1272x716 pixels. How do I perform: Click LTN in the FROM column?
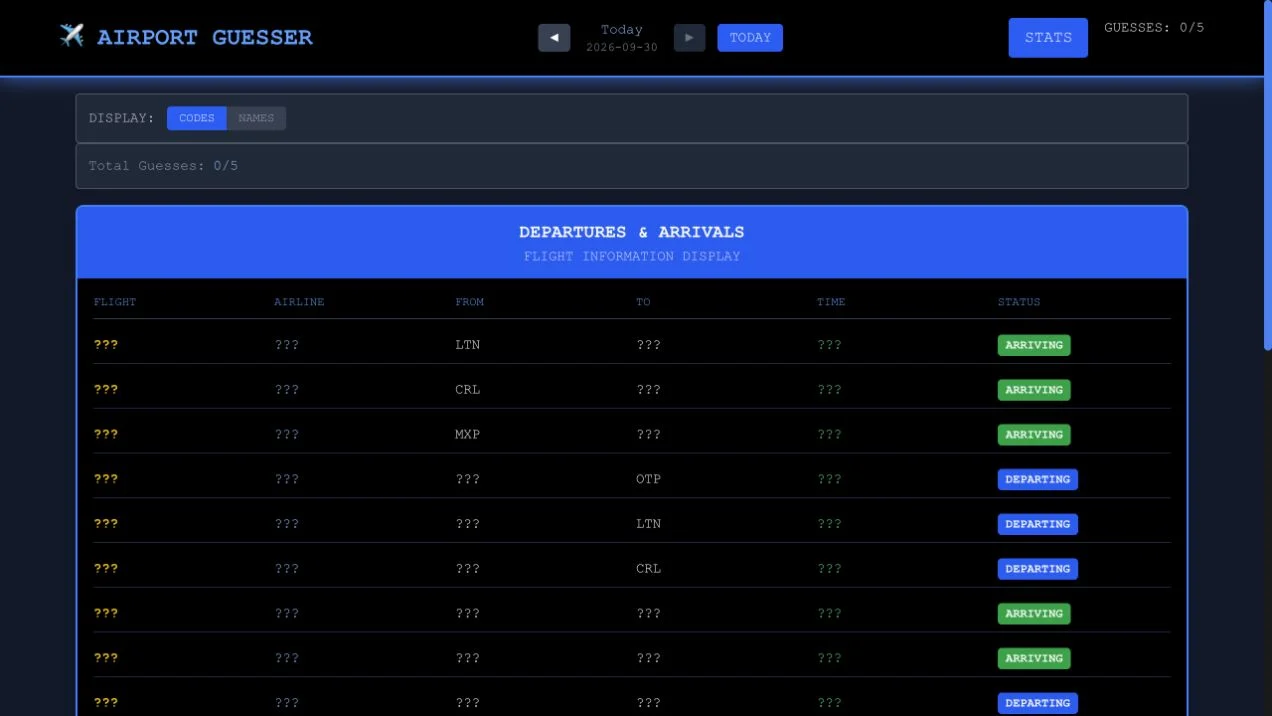[x=468, y=345]
